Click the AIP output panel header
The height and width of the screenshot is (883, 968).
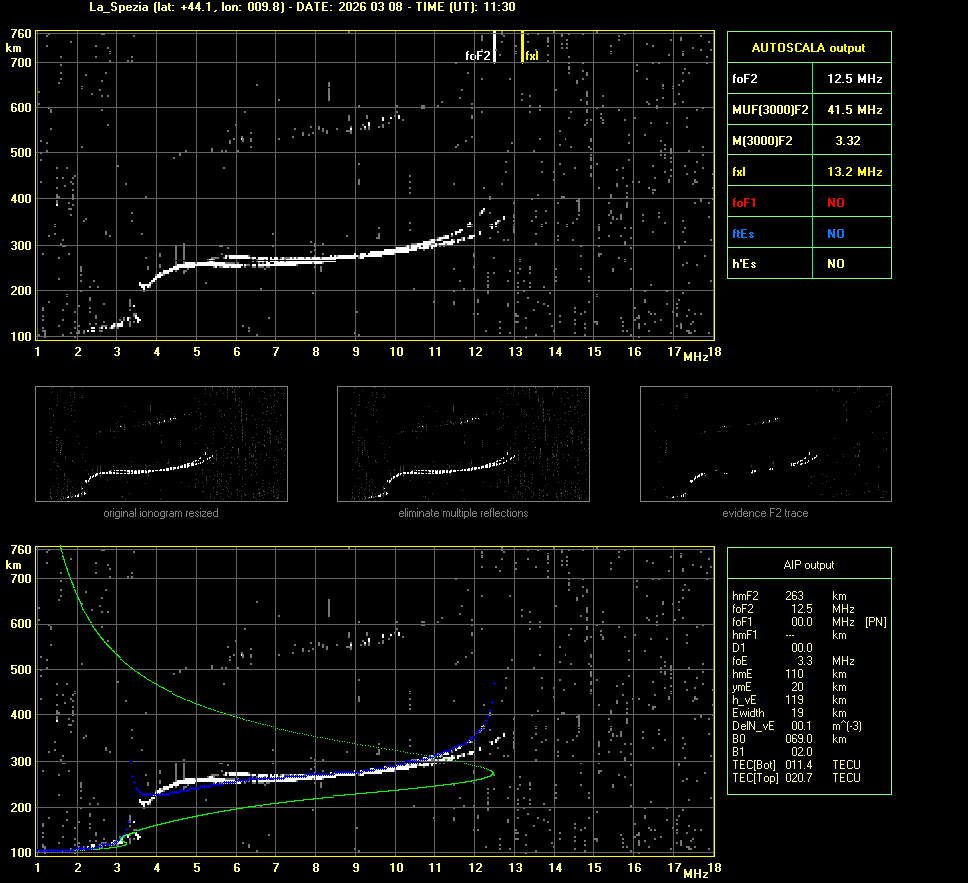tap(808, 565)
